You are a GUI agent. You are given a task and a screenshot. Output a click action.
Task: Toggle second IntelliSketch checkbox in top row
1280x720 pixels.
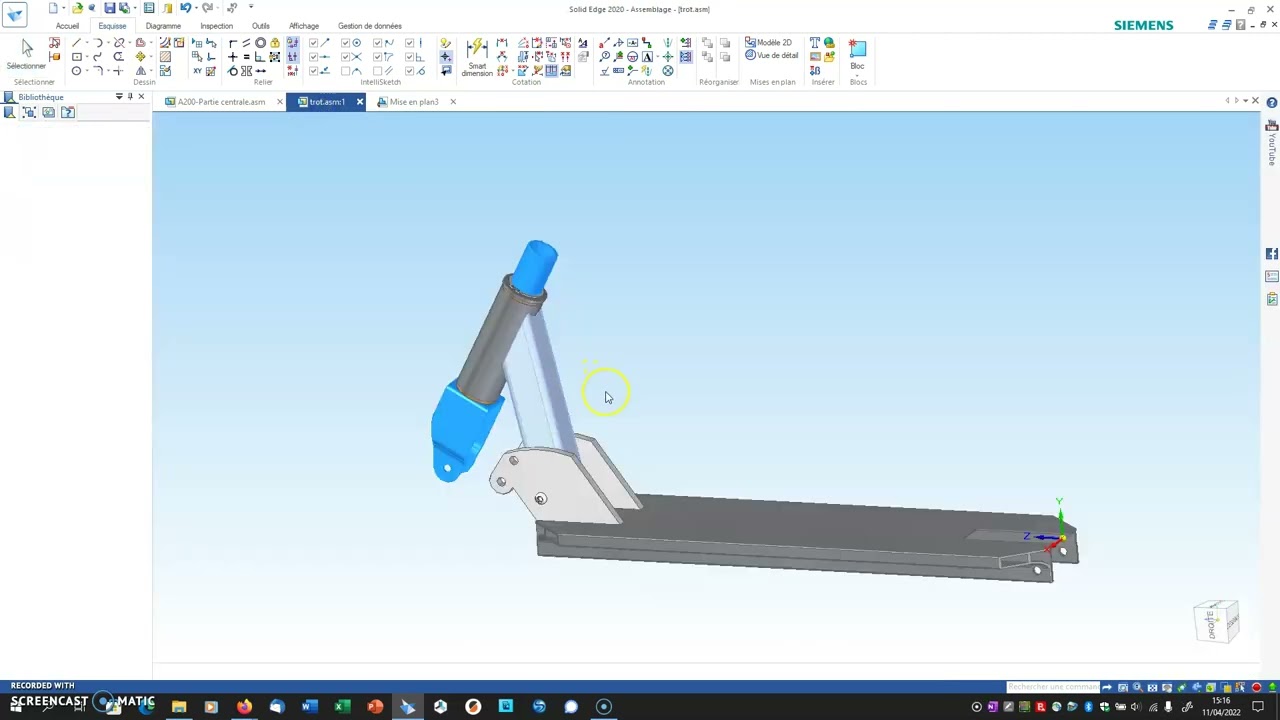pyautogui.click(x=345, y=43)
